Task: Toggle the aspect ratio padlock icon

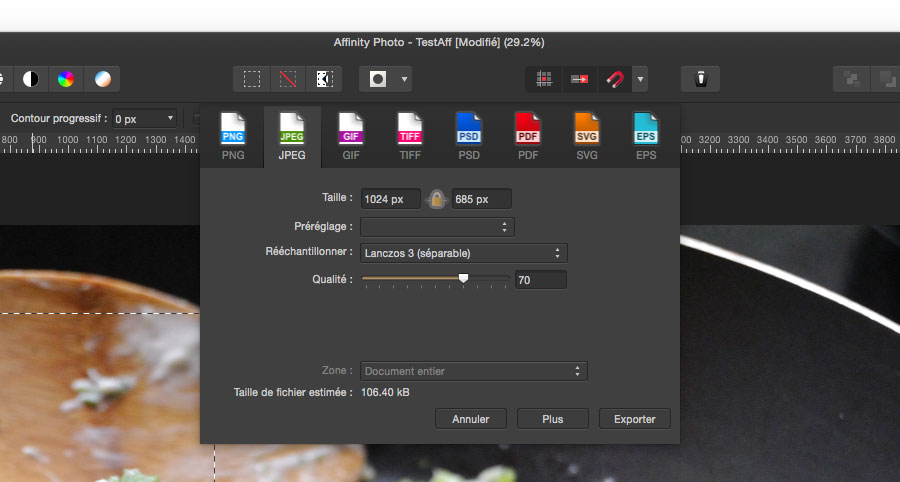Action: 437,199
